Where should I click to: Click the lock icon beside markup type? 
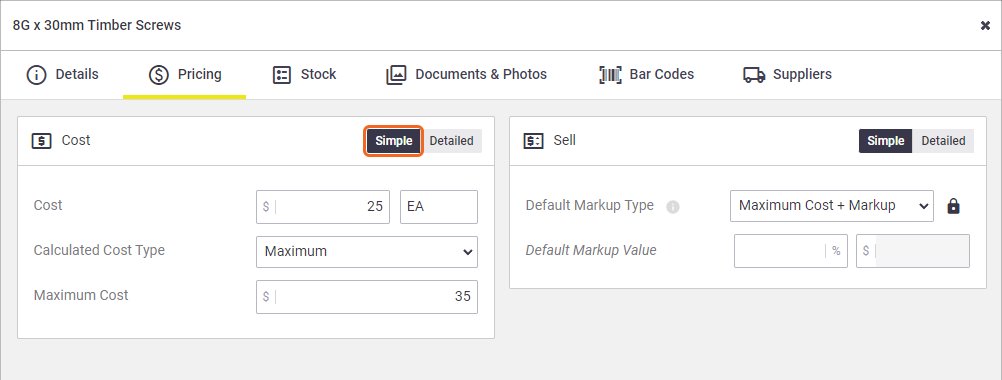click(953, 206)
